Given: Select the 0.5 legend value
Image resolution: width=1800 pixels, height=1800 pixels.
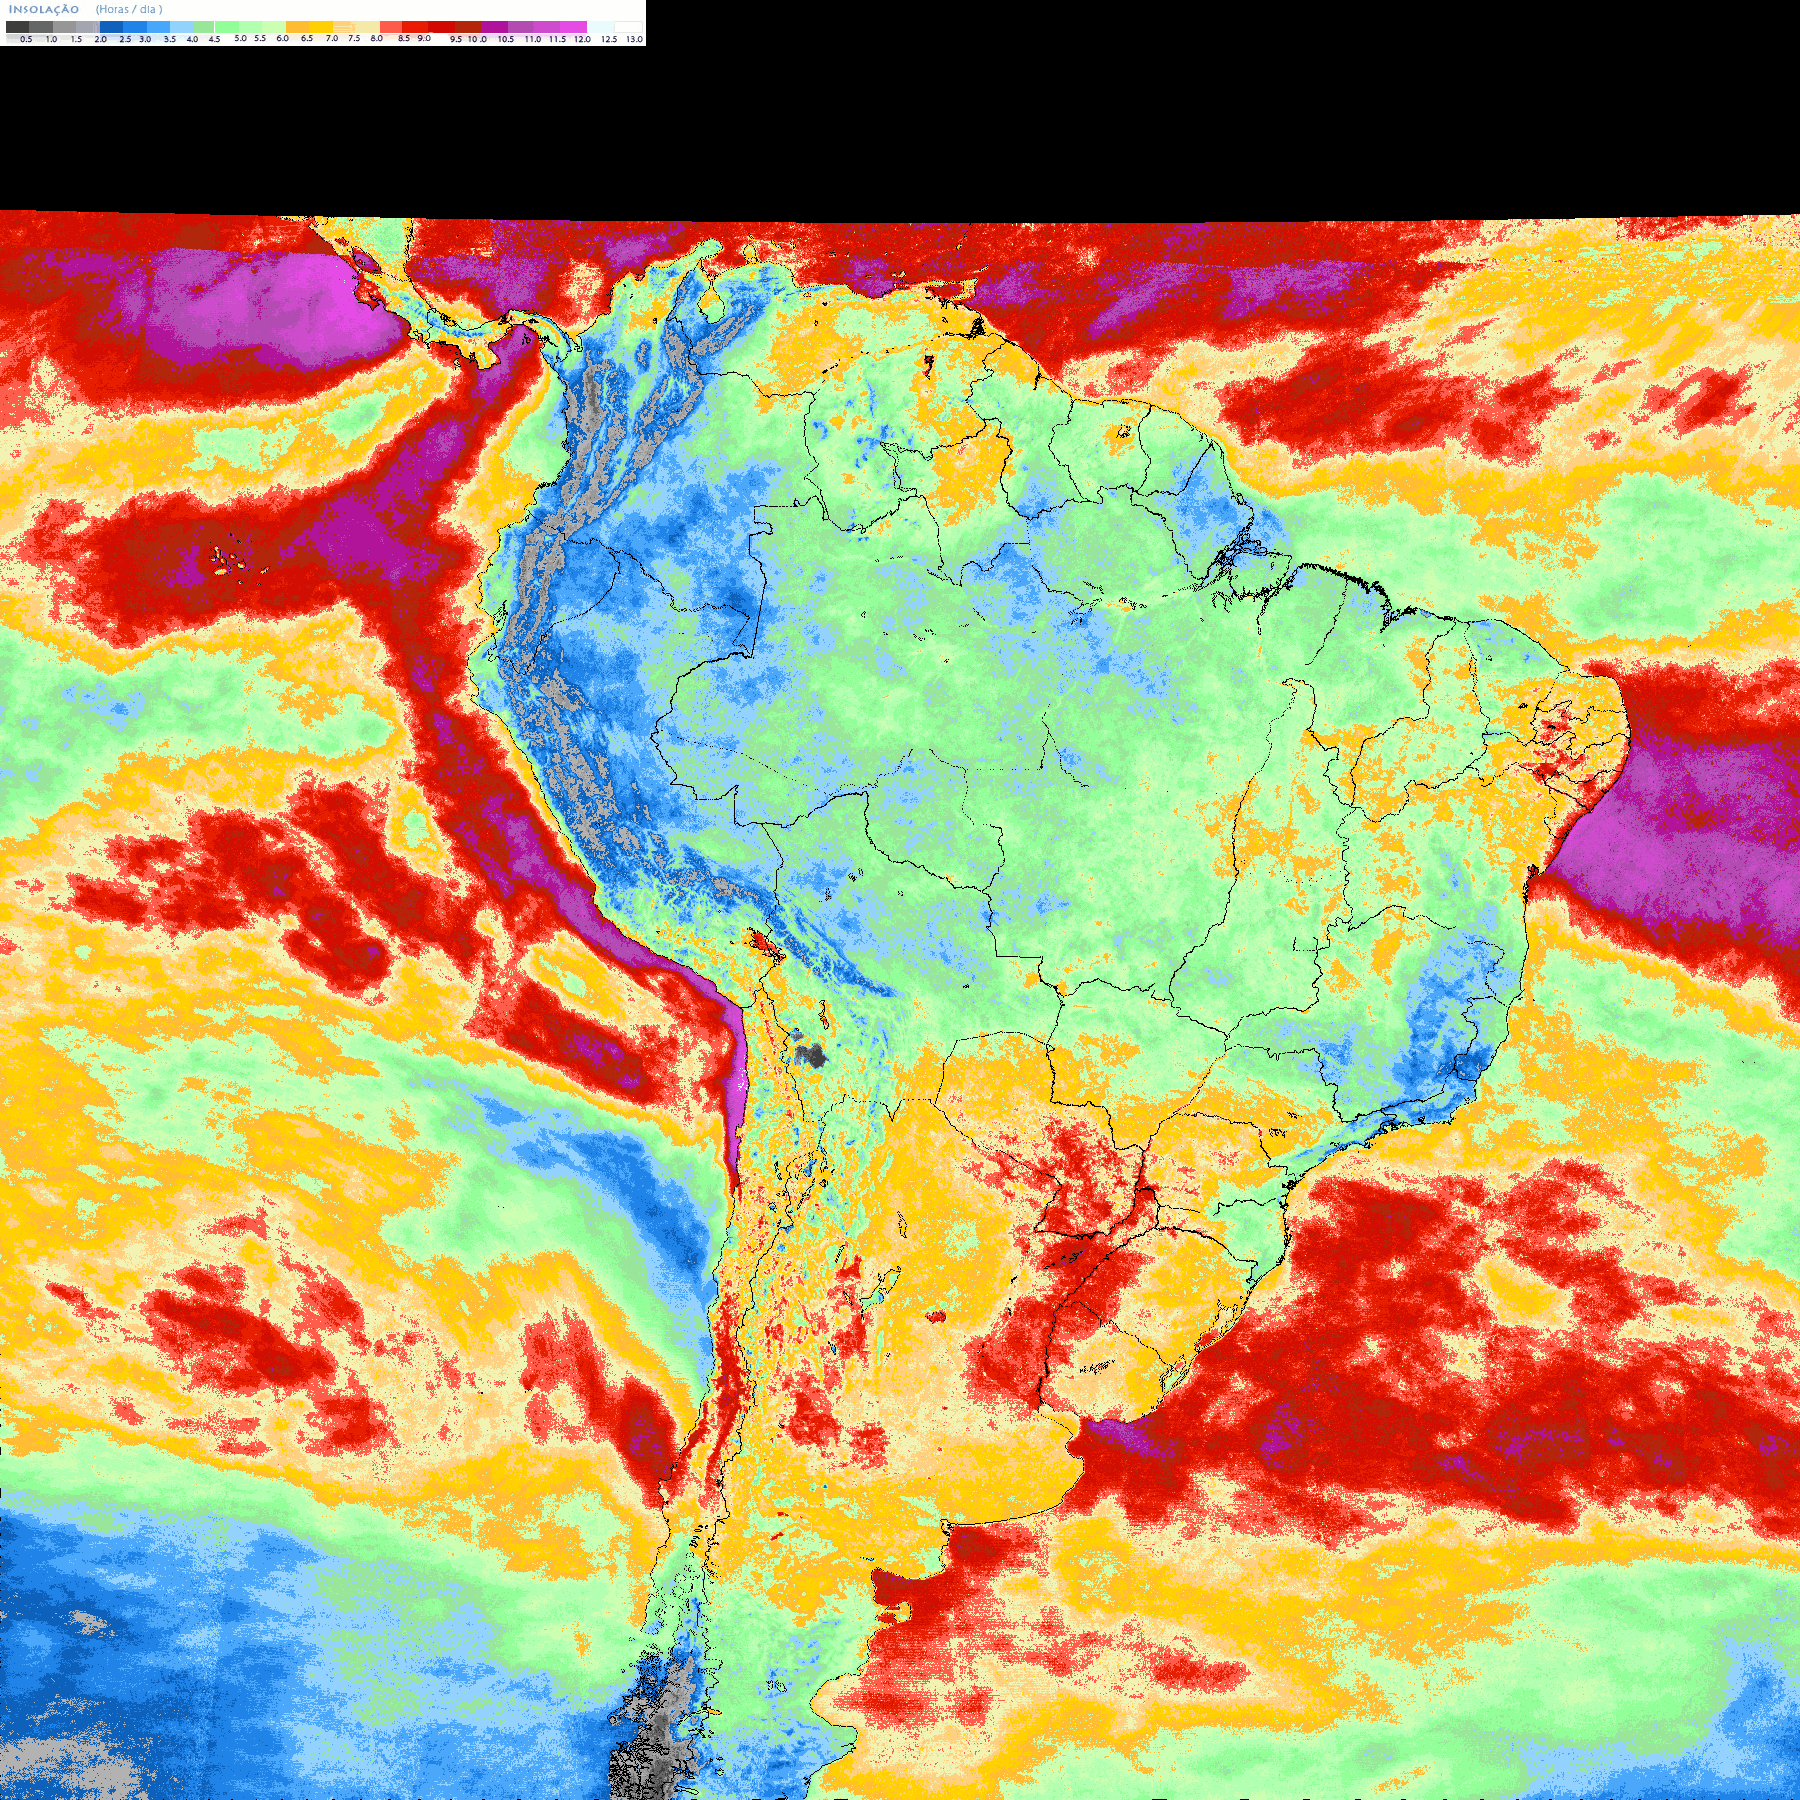Looking at the screenshot, I should pos(26,39).
